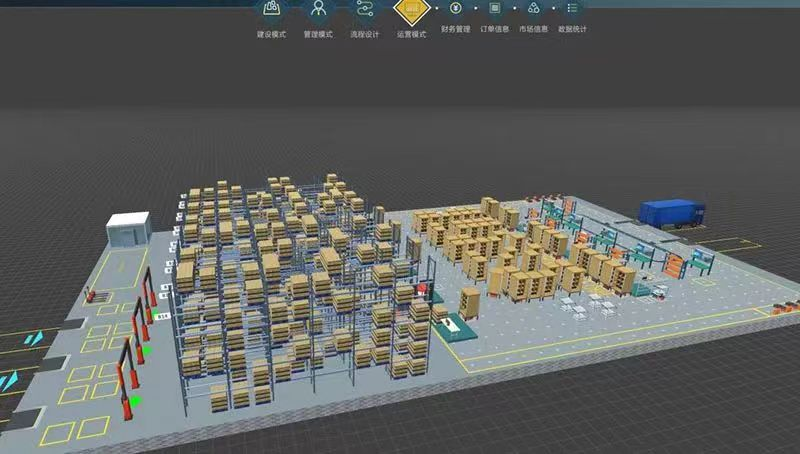This screenshot has width=800, height=454.
Task: Click the 市场信息 text label
Action: (x=534, y=29)
